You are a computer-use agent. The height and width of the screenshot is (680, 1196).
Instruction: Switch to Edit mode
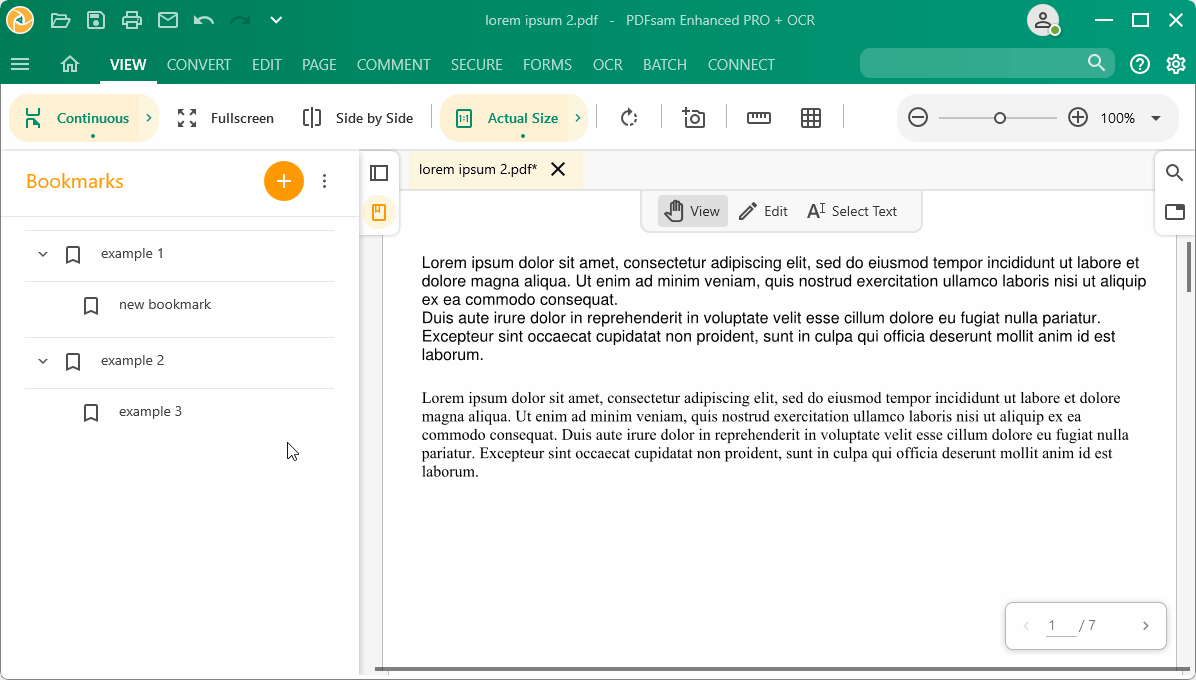click(763, 211)
